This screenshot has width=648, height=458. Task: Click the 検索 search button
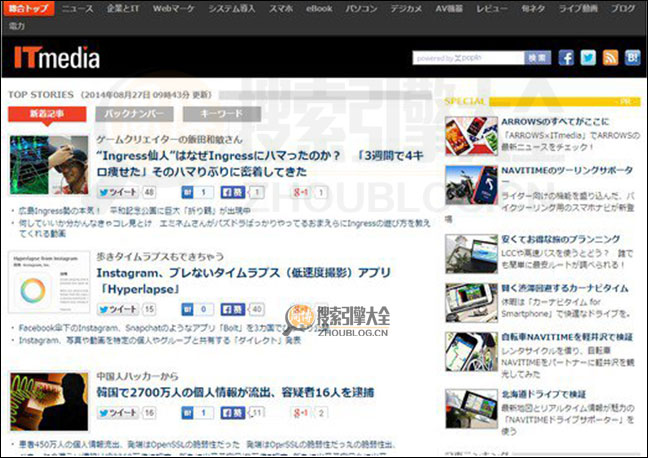pos(538,58)
